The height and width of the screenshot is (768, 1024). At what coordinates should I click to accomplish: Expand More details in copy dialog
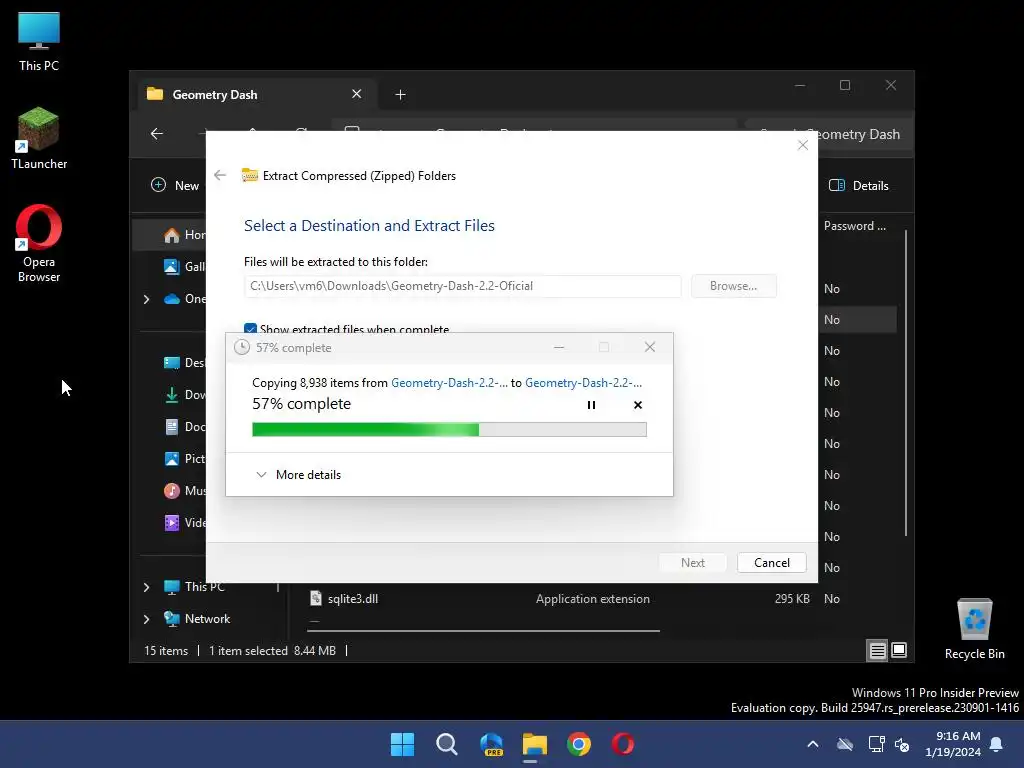tap(298, 475)
